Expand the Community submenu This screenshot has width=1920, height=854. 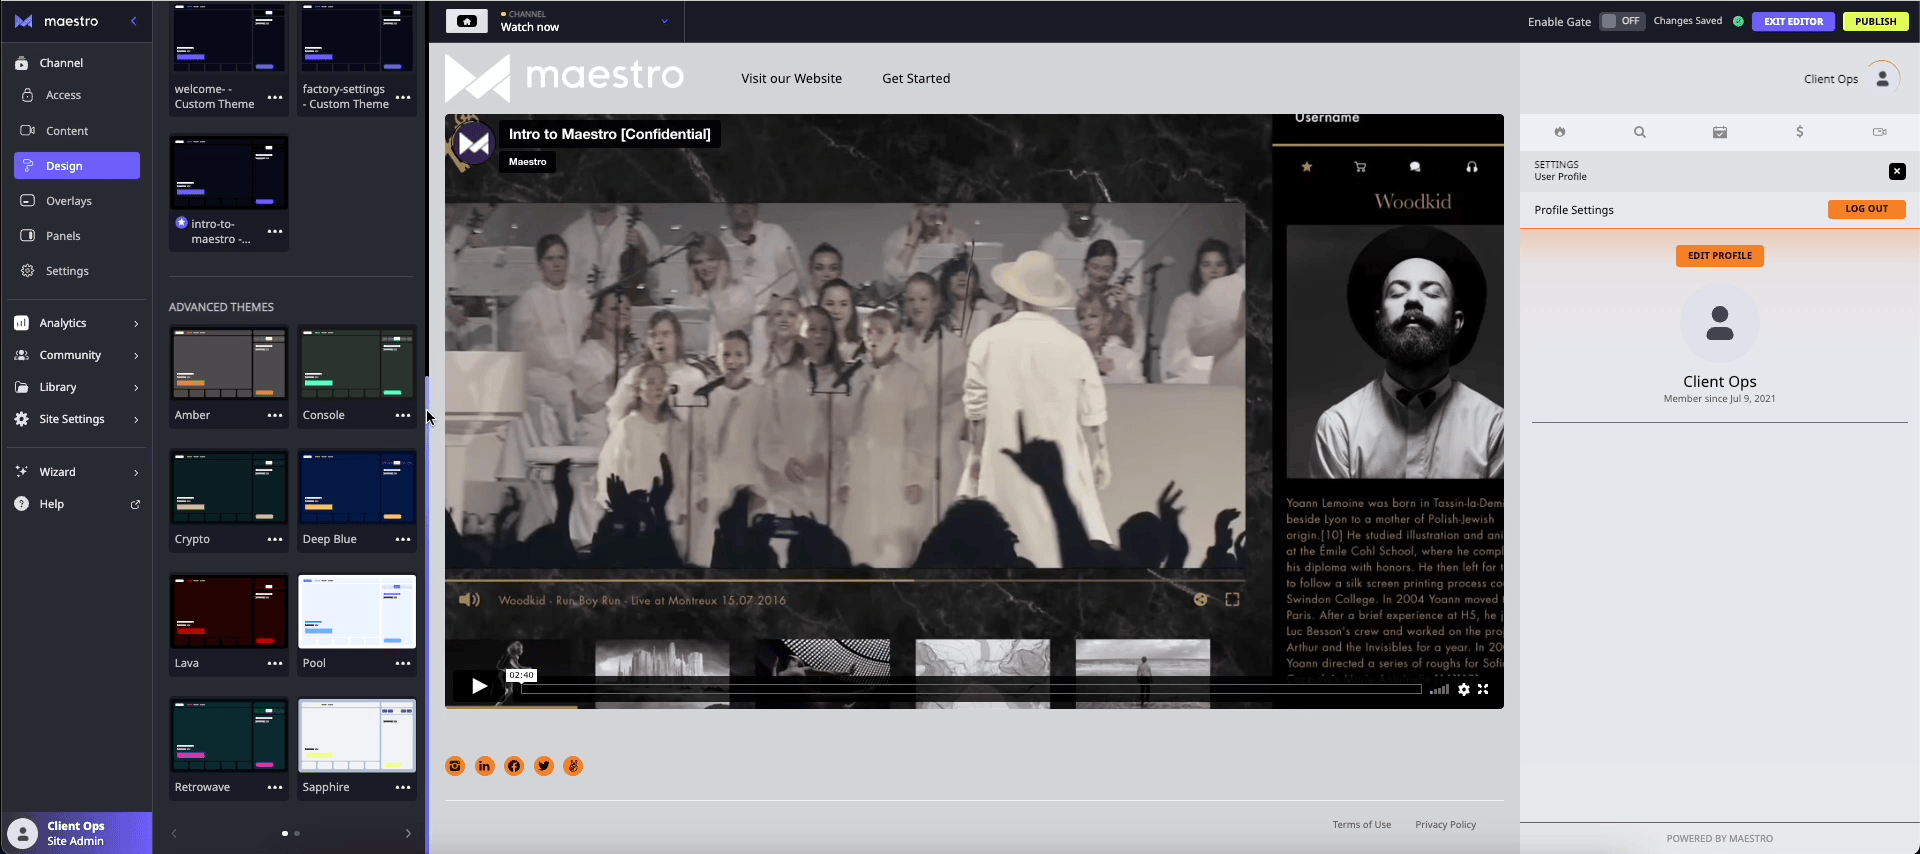tap(77, 355)
